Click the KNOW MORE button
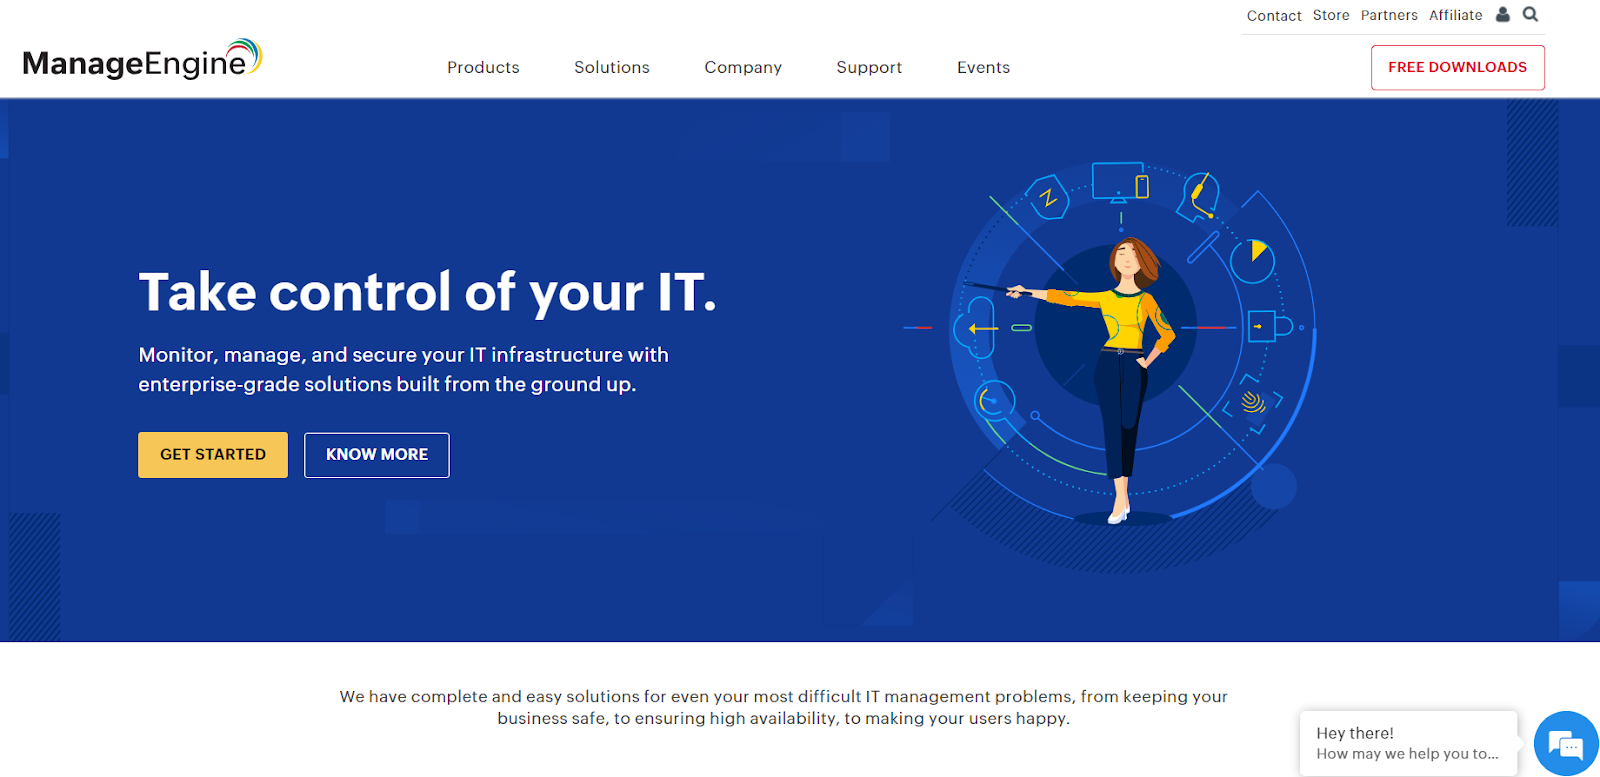 tap(377, 455)
